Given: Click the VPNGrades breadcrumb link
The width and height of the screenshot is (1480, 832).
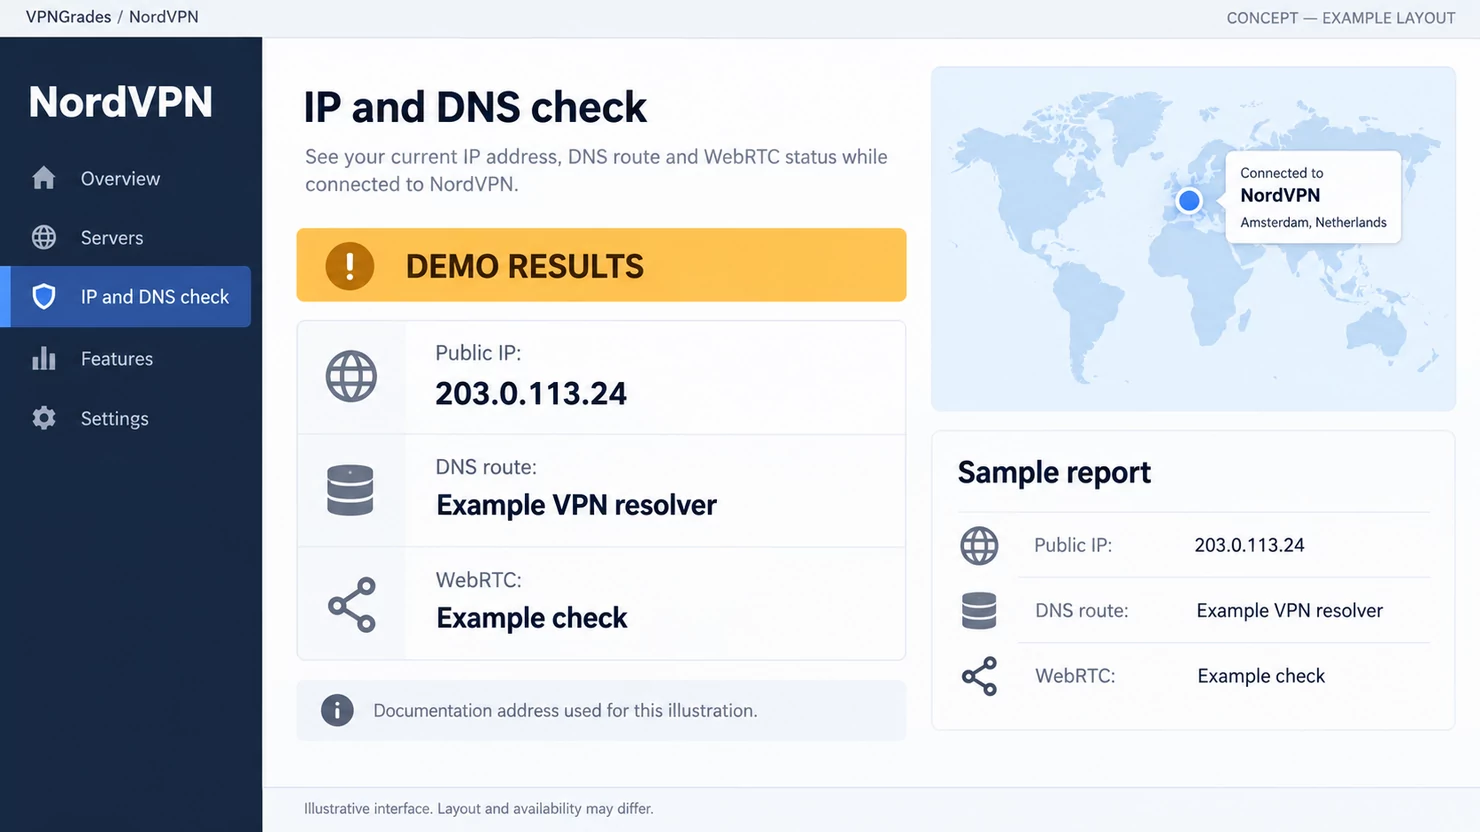Looking at the screenshot, I should coord(68,17).
